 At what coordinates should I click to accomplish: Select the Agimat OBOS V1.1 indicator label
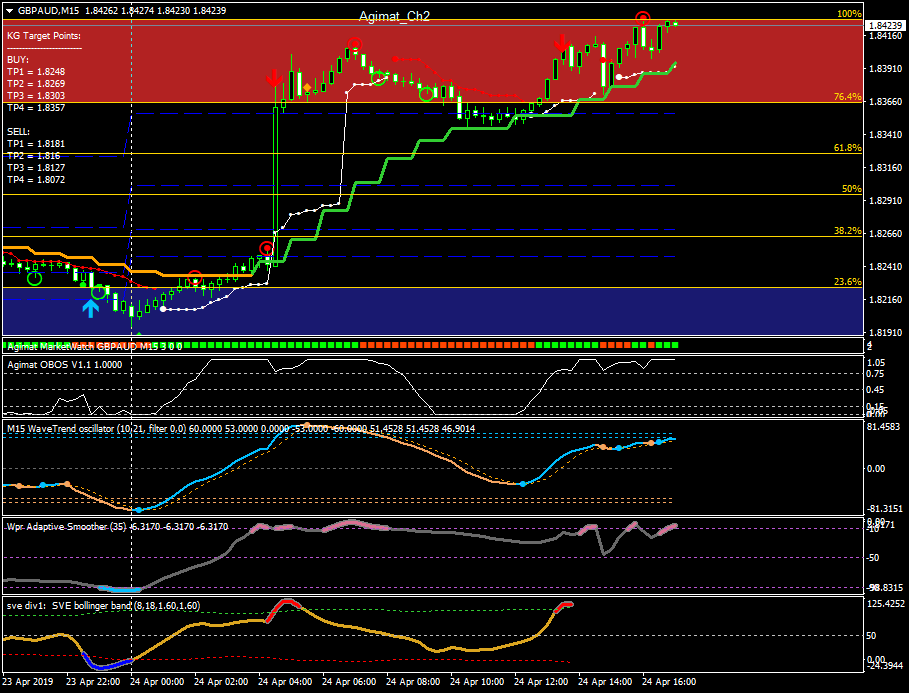[x=64, y=365]
